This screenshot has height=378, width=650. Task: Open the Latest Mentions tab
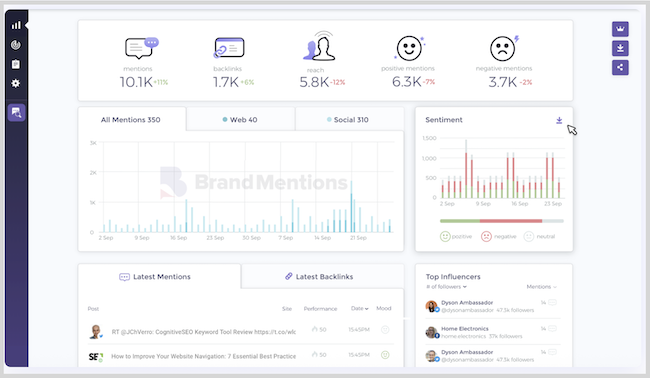(159, 276)
